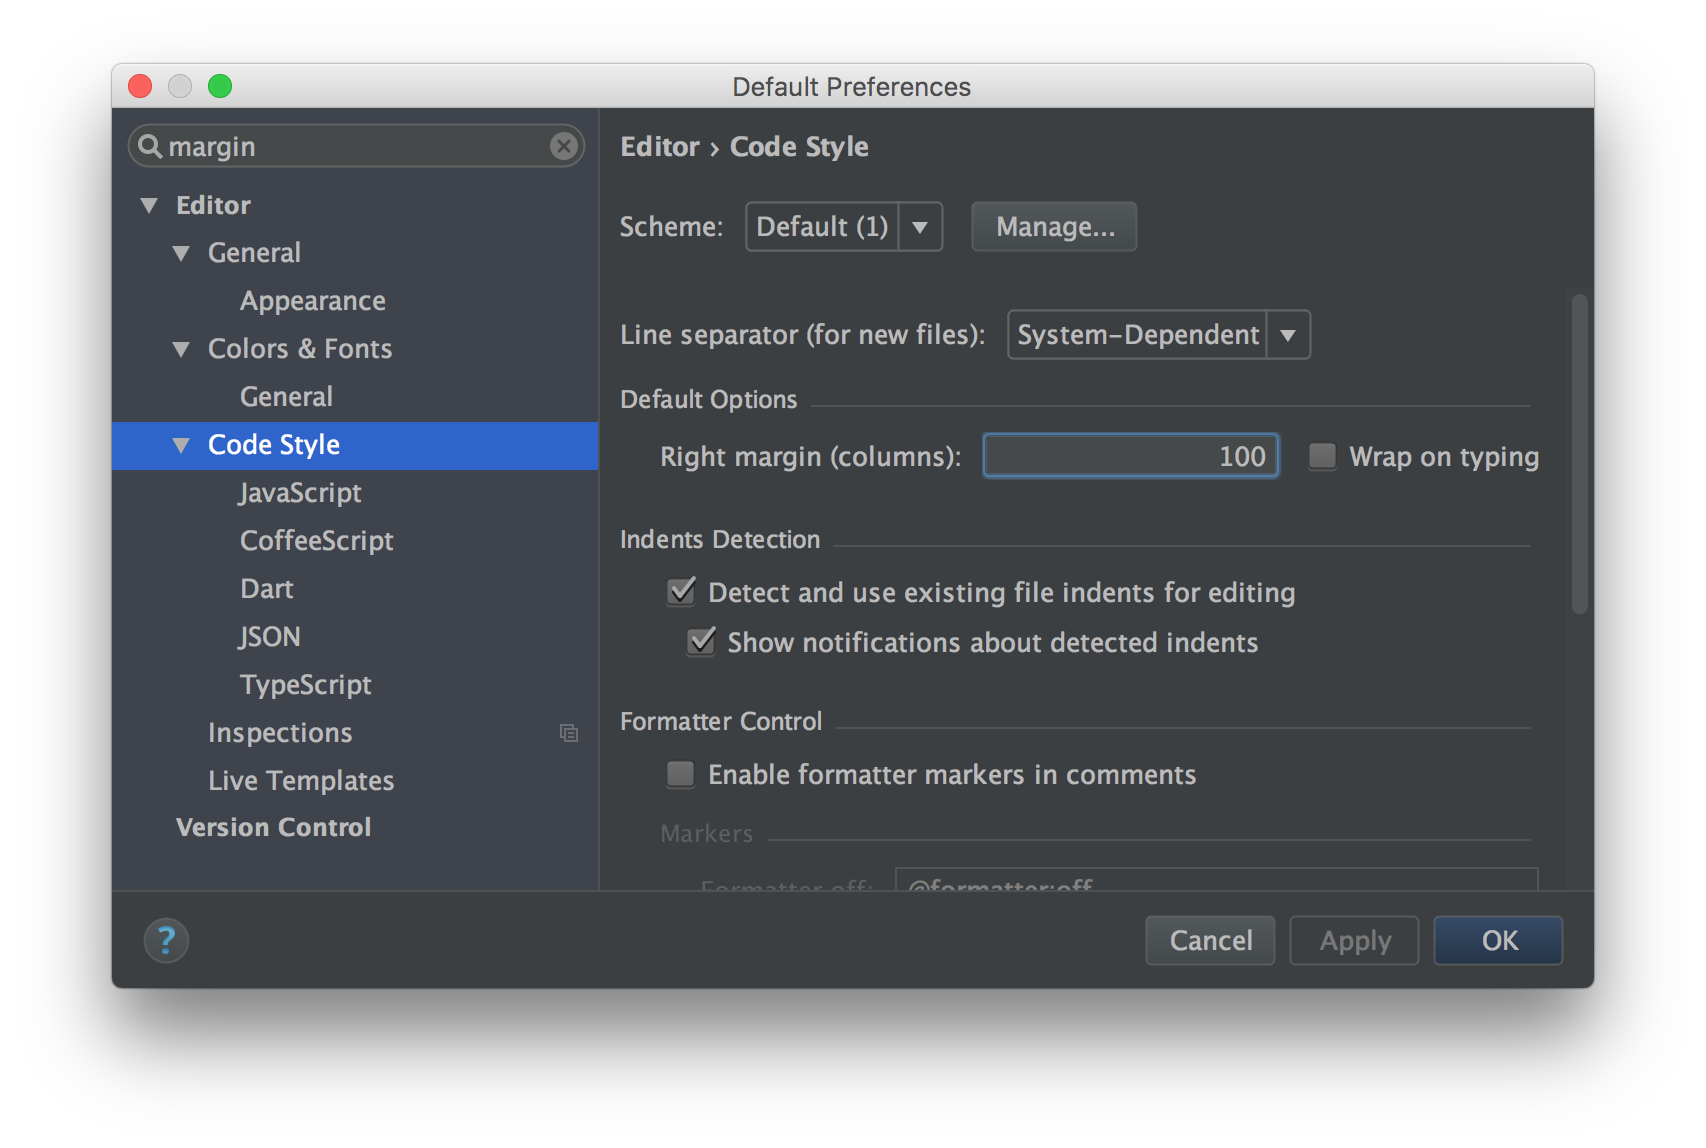
Task: Open Inspections settings
Action: (280, 733)
